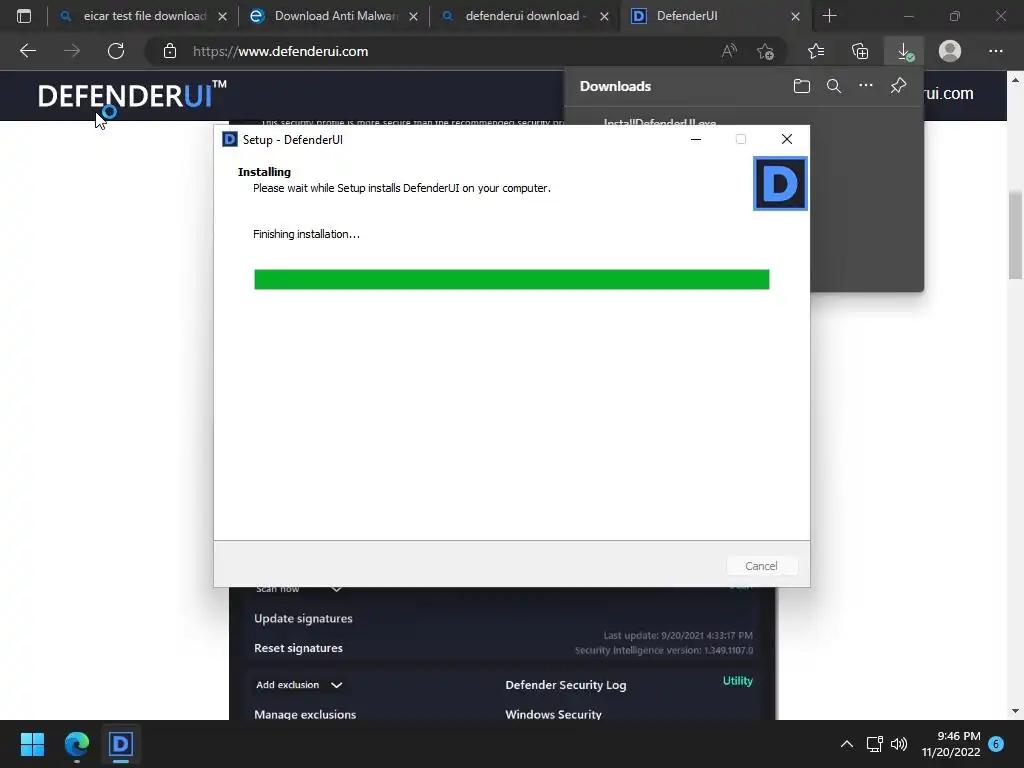The image size is (1024, 768).
Task: Close the defenderui download tab
Action: point(604,16)
